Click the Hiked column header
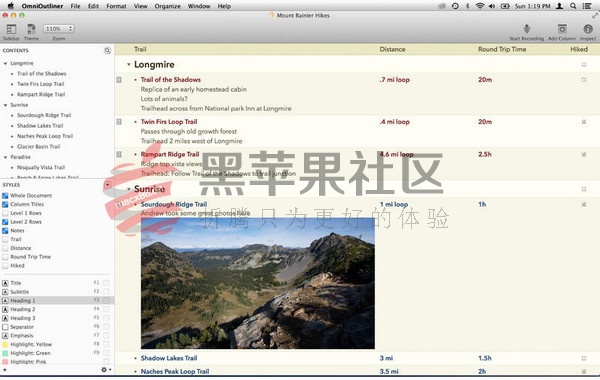The width and height of the screenshot is (600, 380). (579, 49)
